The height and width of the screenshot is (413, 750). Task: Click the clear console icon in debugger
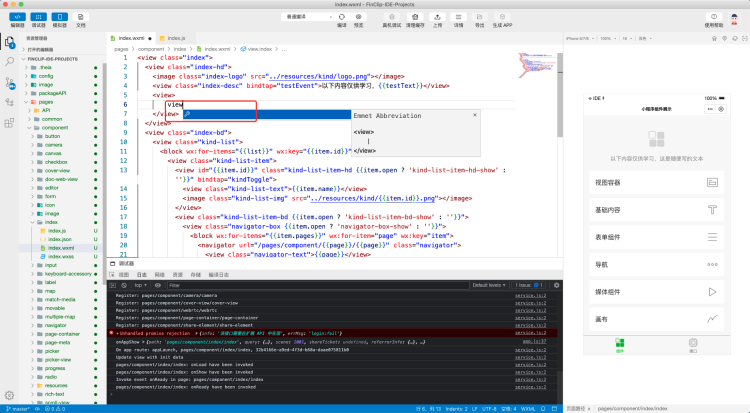click(124, 285)
